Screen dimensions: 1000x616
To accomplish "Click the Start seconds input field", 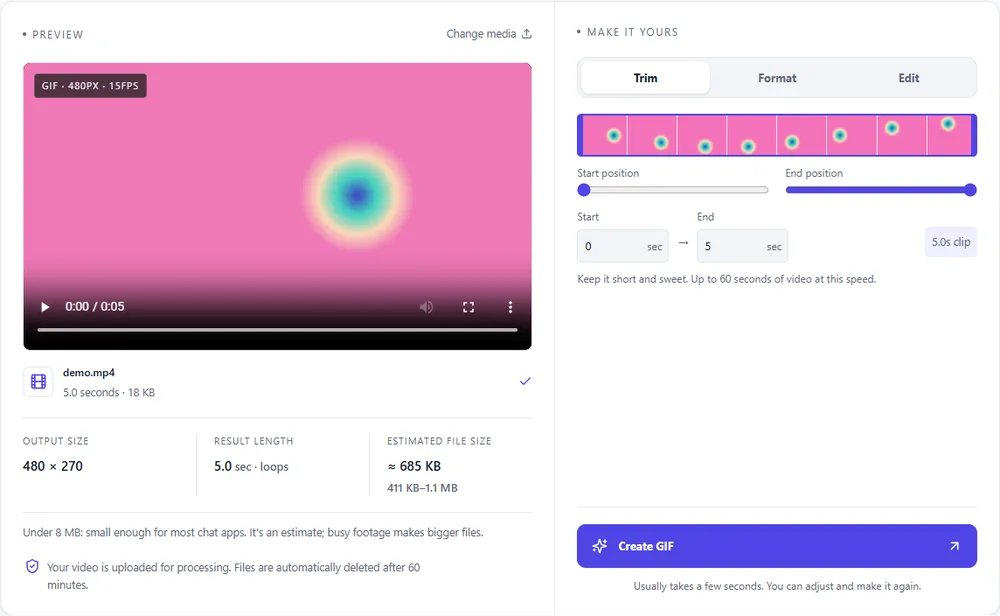I will [622, 246].
